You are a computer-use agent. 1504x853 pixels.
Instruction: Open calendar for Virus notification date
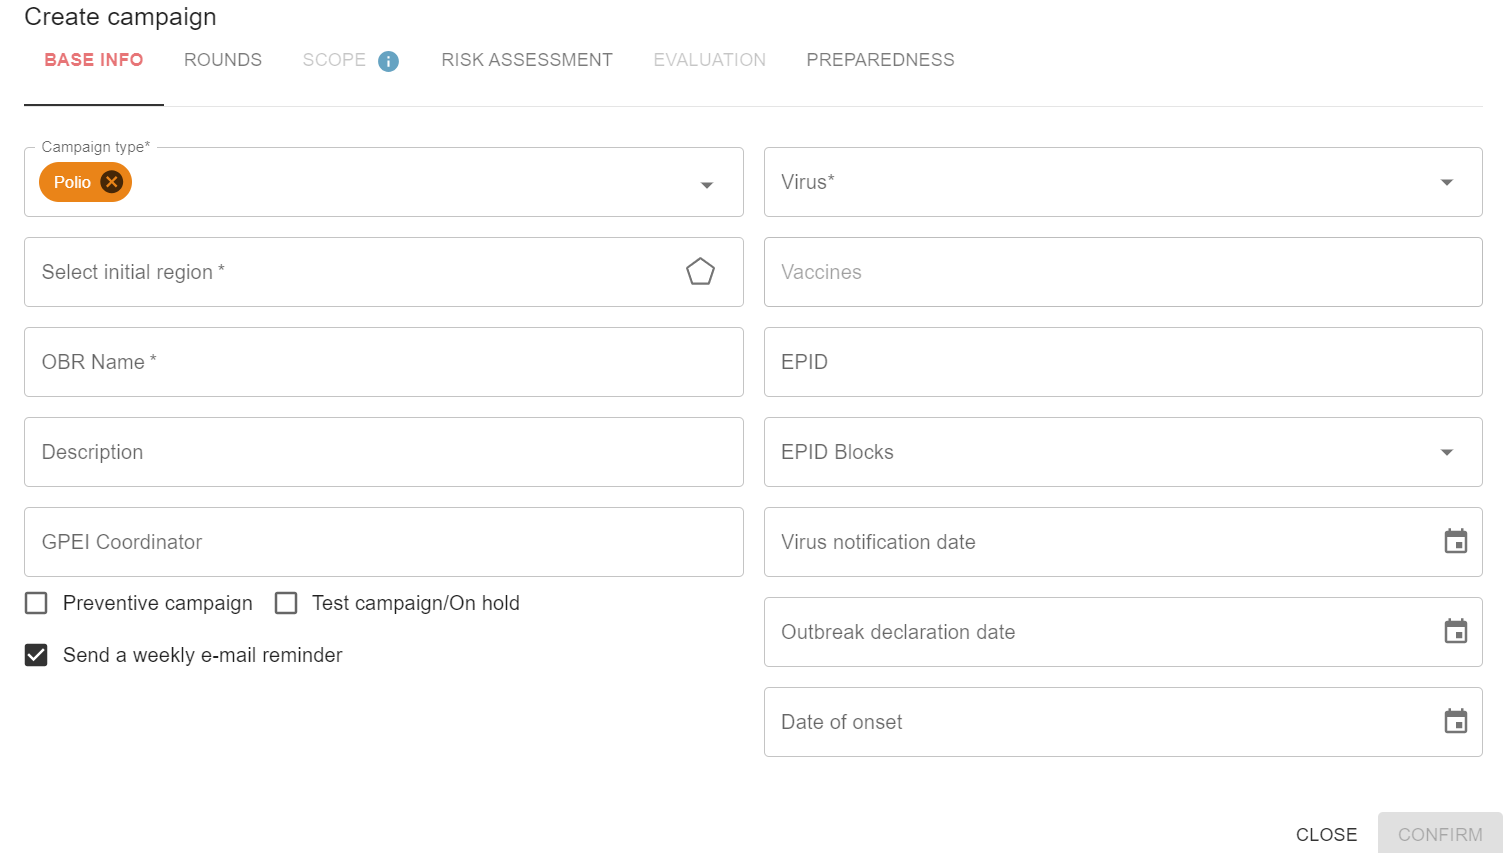tap(1455, 542)
